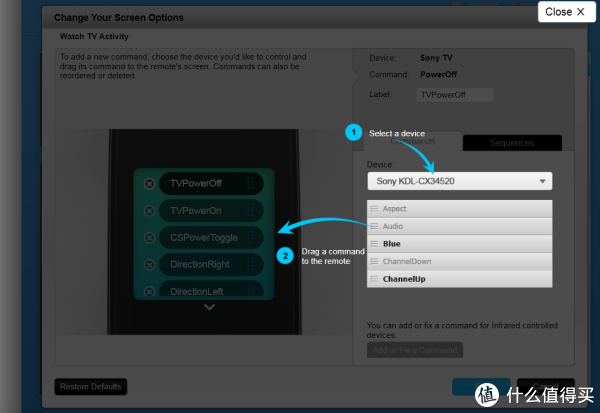Click the drag handle on CSPowerToggle
The image size is (600, 413).
252,238
